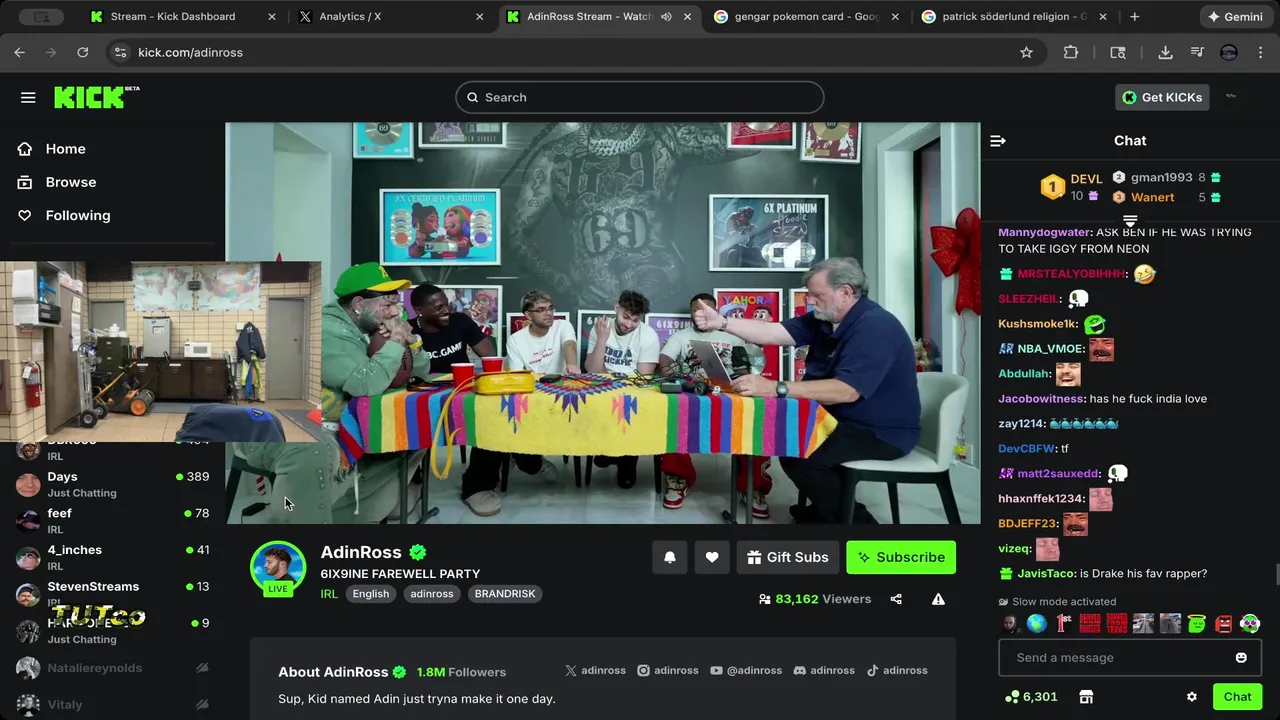Open Natalieреynolds offline channel
1280x720 pixels.
click(112, 667)
